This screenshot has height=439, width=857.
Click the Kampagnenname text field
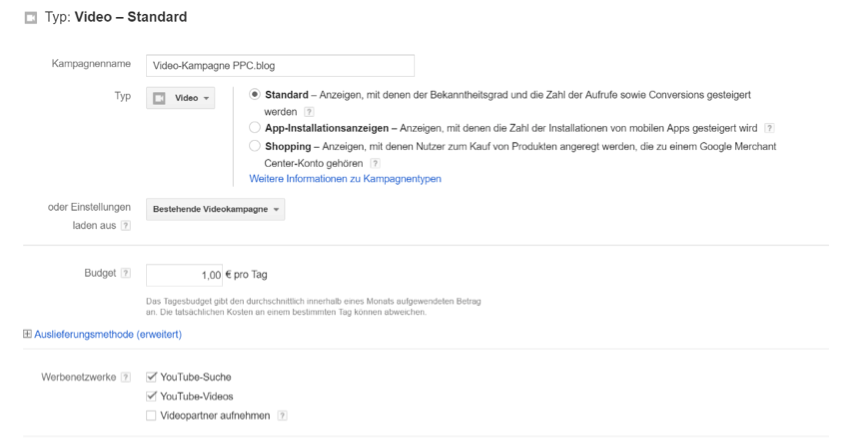(280, 66)
